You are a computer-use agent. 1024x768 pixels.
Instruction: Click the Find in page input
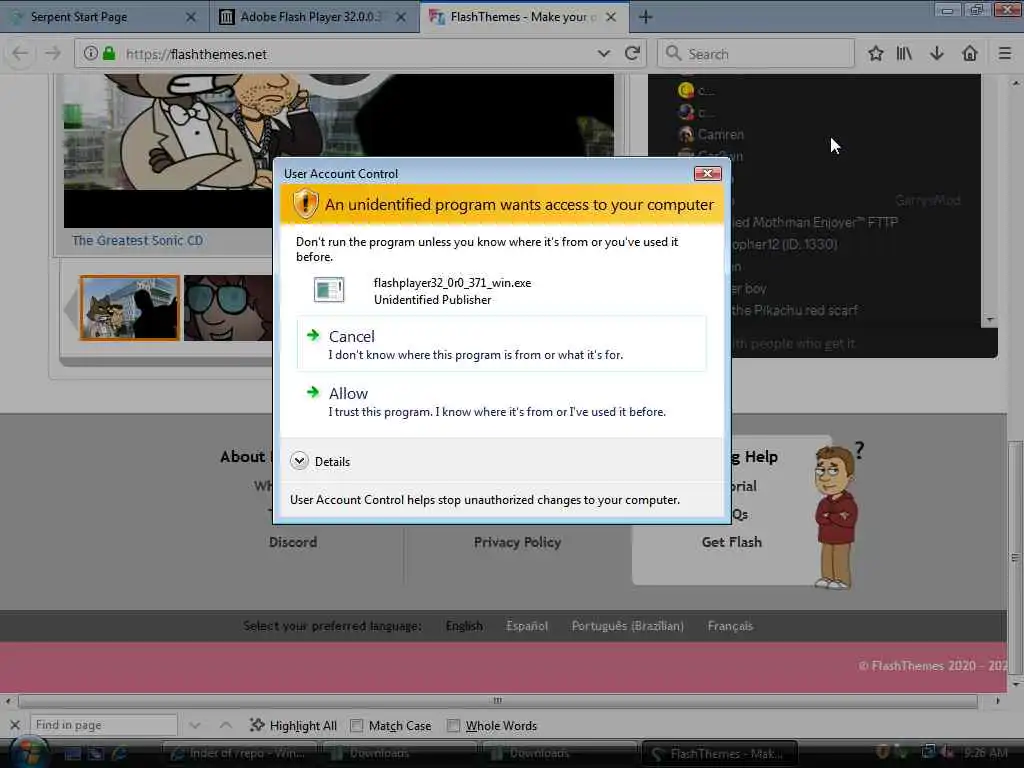[x=104, y=725]
